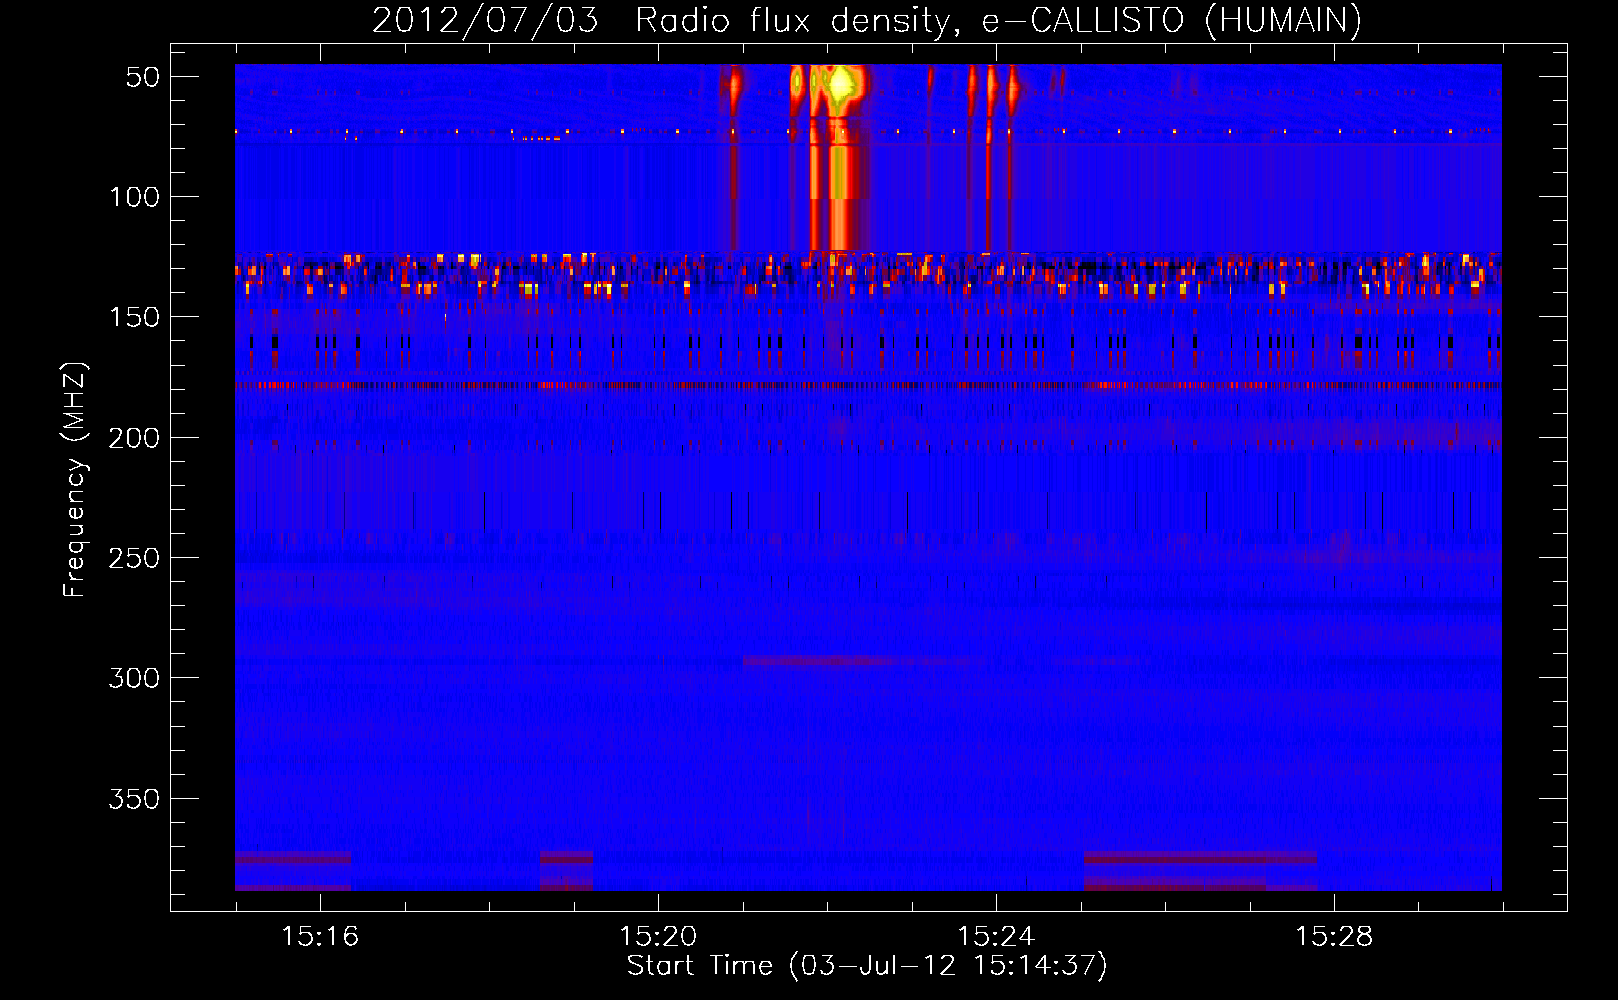Click the 15:24 time tick label
The width and height of the screenshot is (1618, 1000).
coord(996,937)
